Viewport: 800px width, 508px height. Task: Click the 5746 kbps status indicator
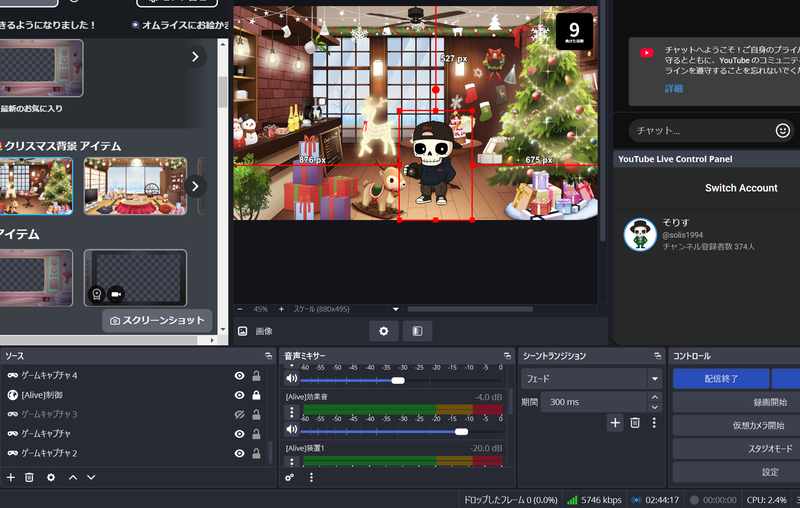[595, 500]
